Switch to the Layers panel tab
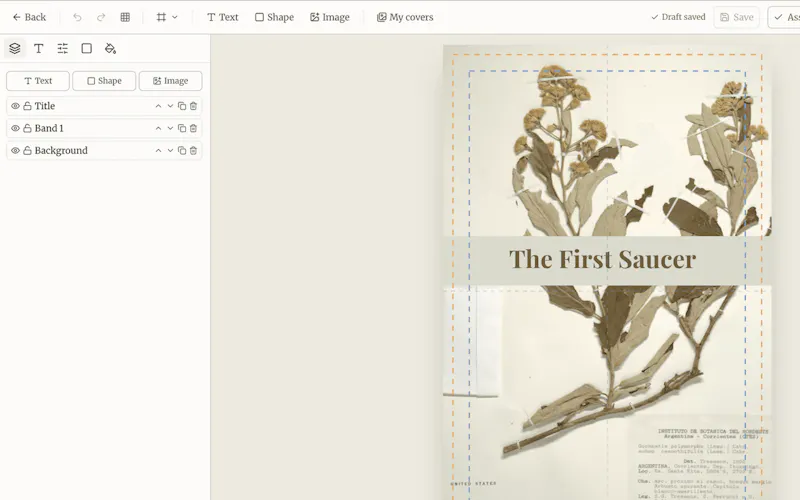 click(15, 48)
